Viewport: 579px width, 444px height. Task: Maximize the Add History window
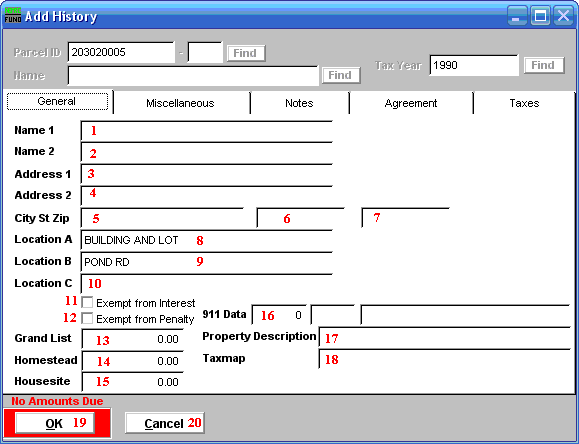541,16
